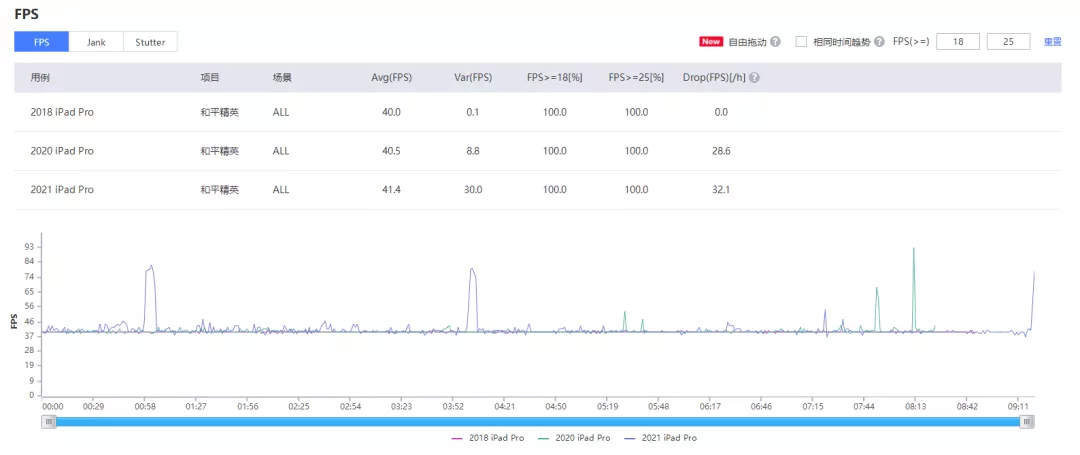Toggle 2021 iPad Pro legend series
Image resolution: width=1080 pixels, height=455 pixels.
click(x=660, y=438)
